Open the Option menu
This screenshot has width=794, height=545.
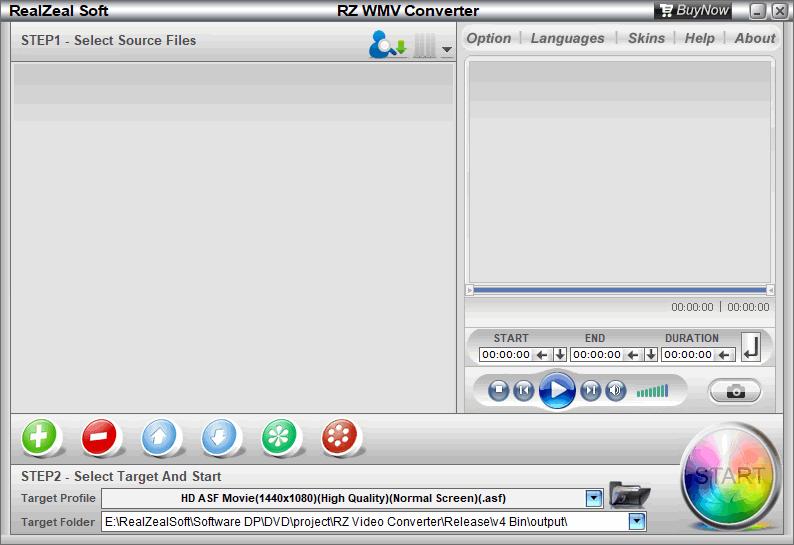[x=489, y=38]
